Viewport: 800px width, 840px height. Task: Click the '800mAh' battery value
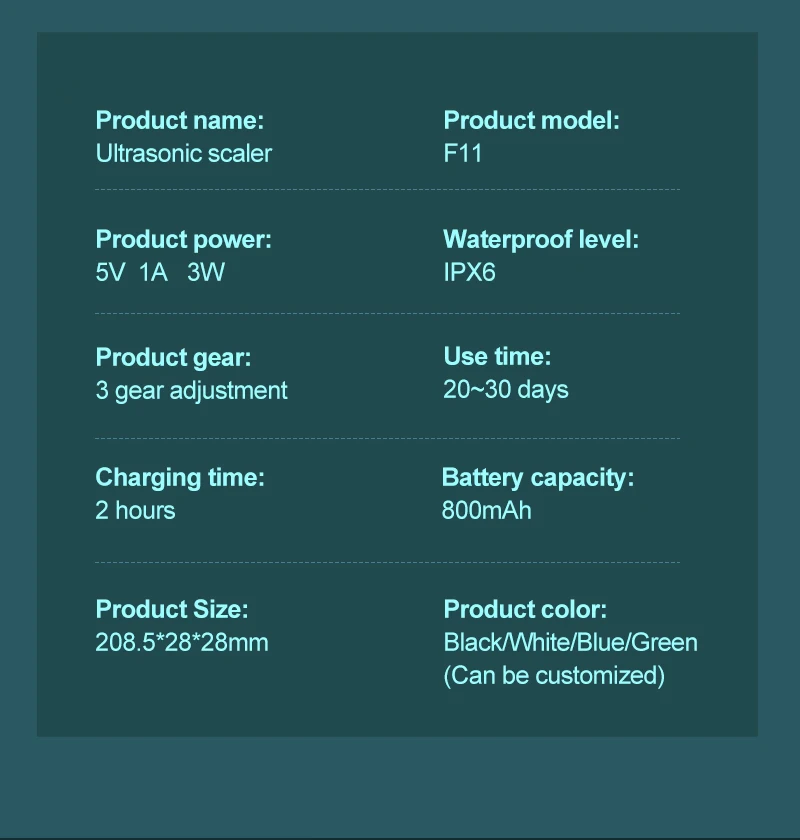tap(486, 510)
